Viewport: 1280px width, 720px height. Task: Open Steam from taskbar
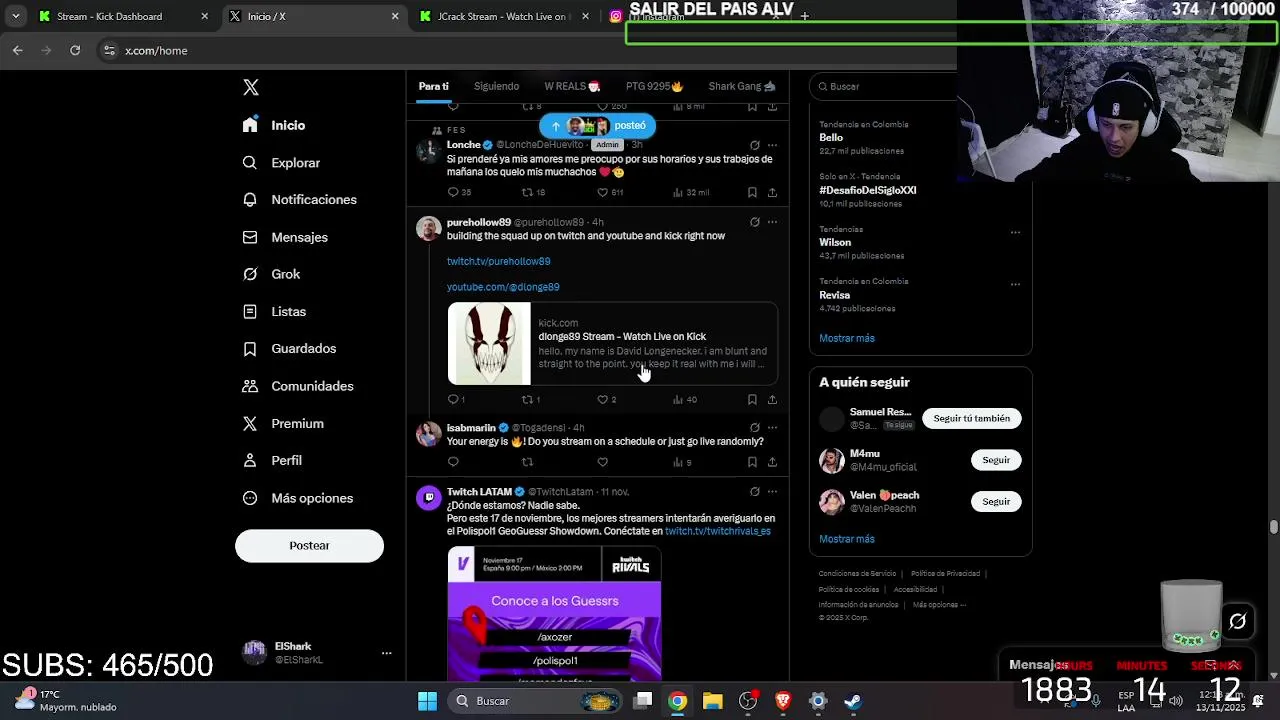click(x=853, y=701)
